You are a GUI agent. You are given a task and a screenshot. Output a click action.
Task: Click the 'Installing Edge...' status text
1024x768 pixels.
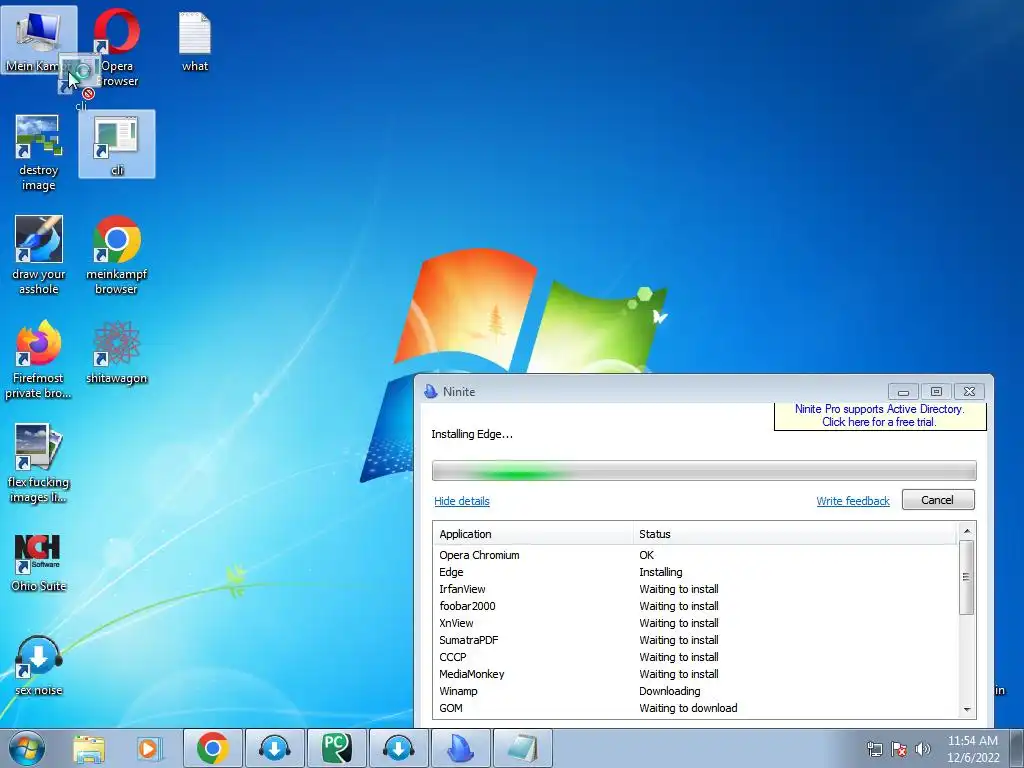[x=472, y=434]
